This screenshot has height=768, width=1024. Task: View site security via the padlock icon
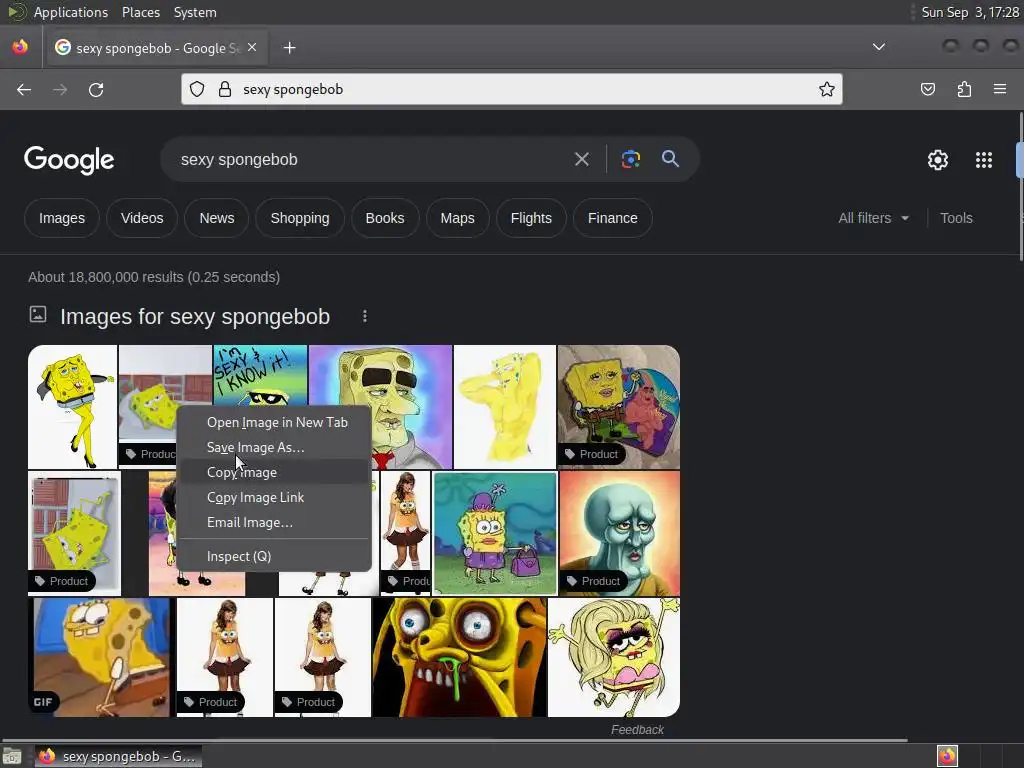[x=225, y=89]
